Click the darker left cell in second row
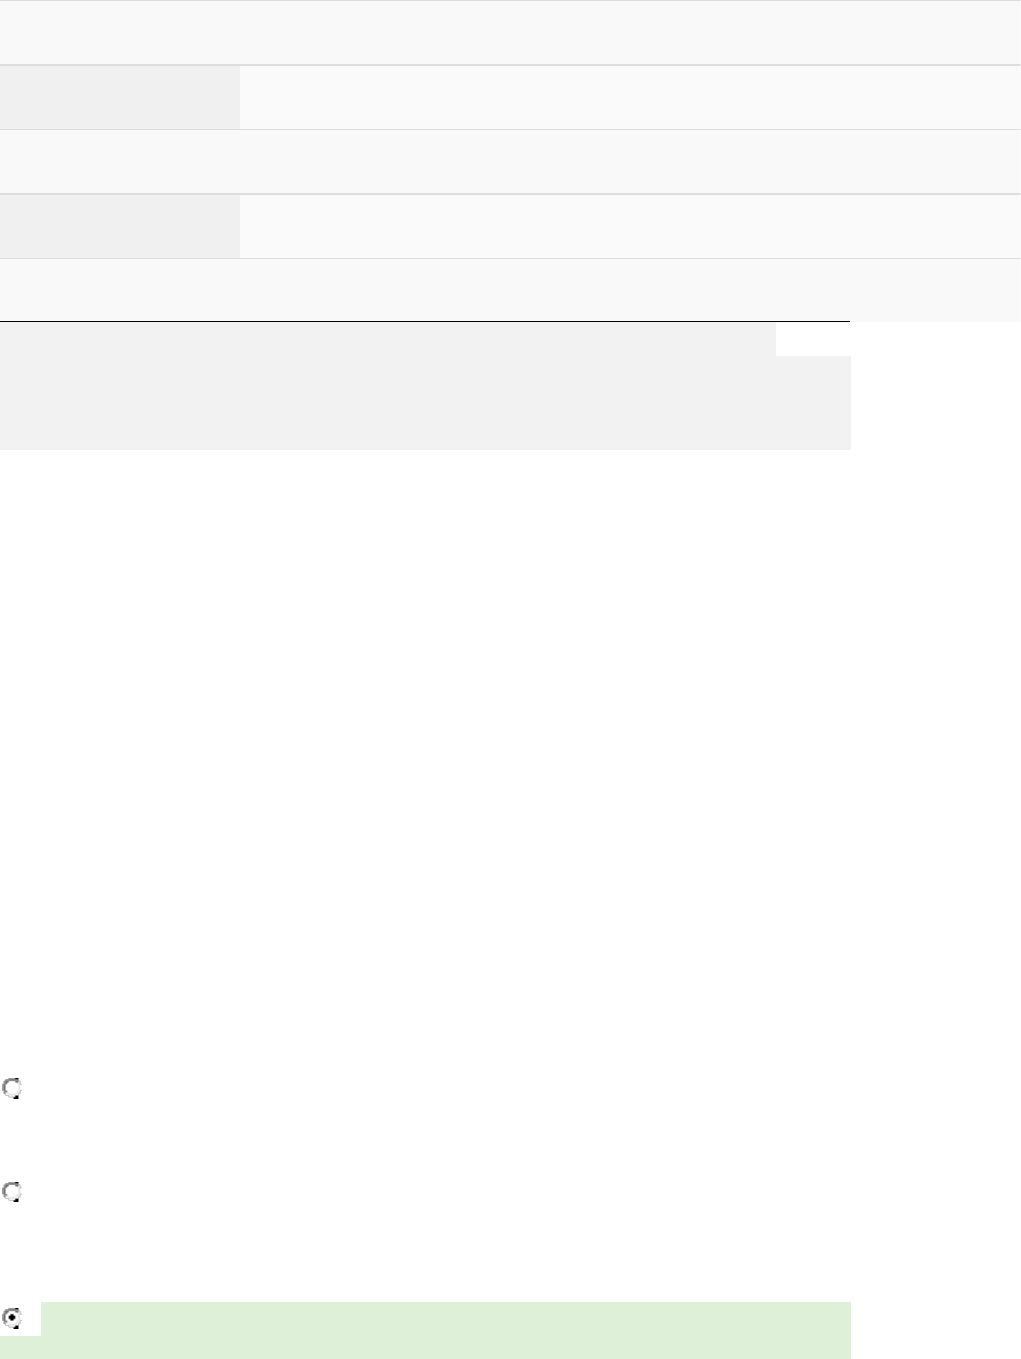Image resolution: width=1021 pixels, height=1359 pixels. pos(120,97)
